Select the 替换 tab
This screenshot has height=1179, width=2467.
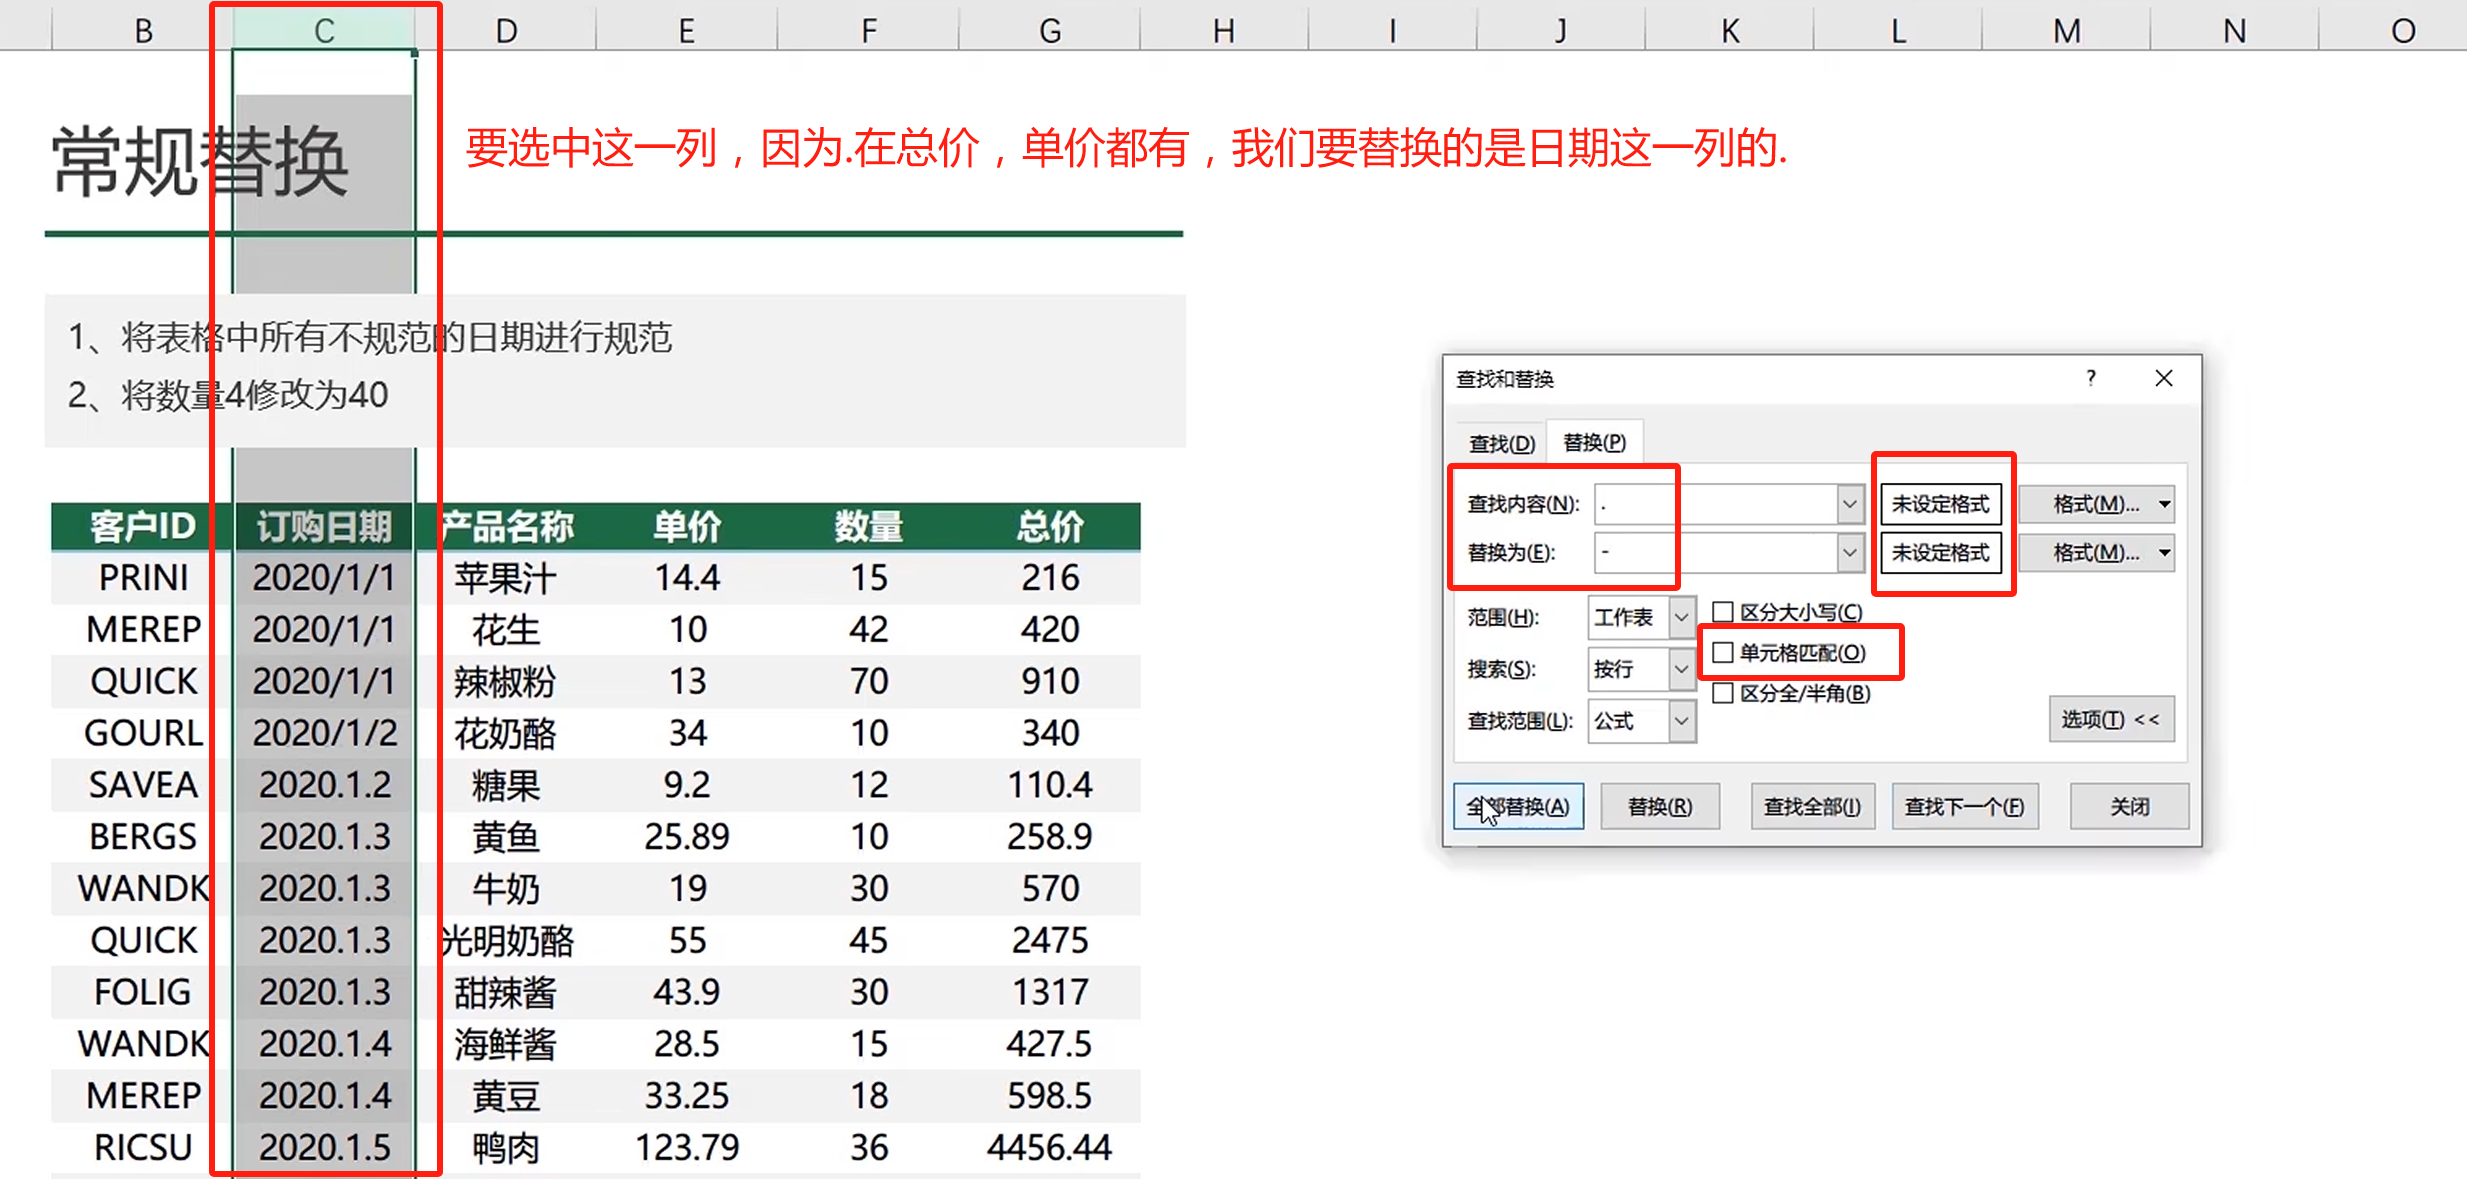1594,442
